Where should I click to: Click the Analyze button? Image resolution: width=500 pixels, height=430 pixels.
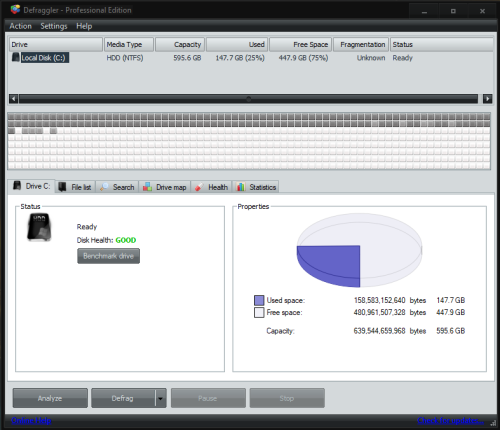[50, 398]
